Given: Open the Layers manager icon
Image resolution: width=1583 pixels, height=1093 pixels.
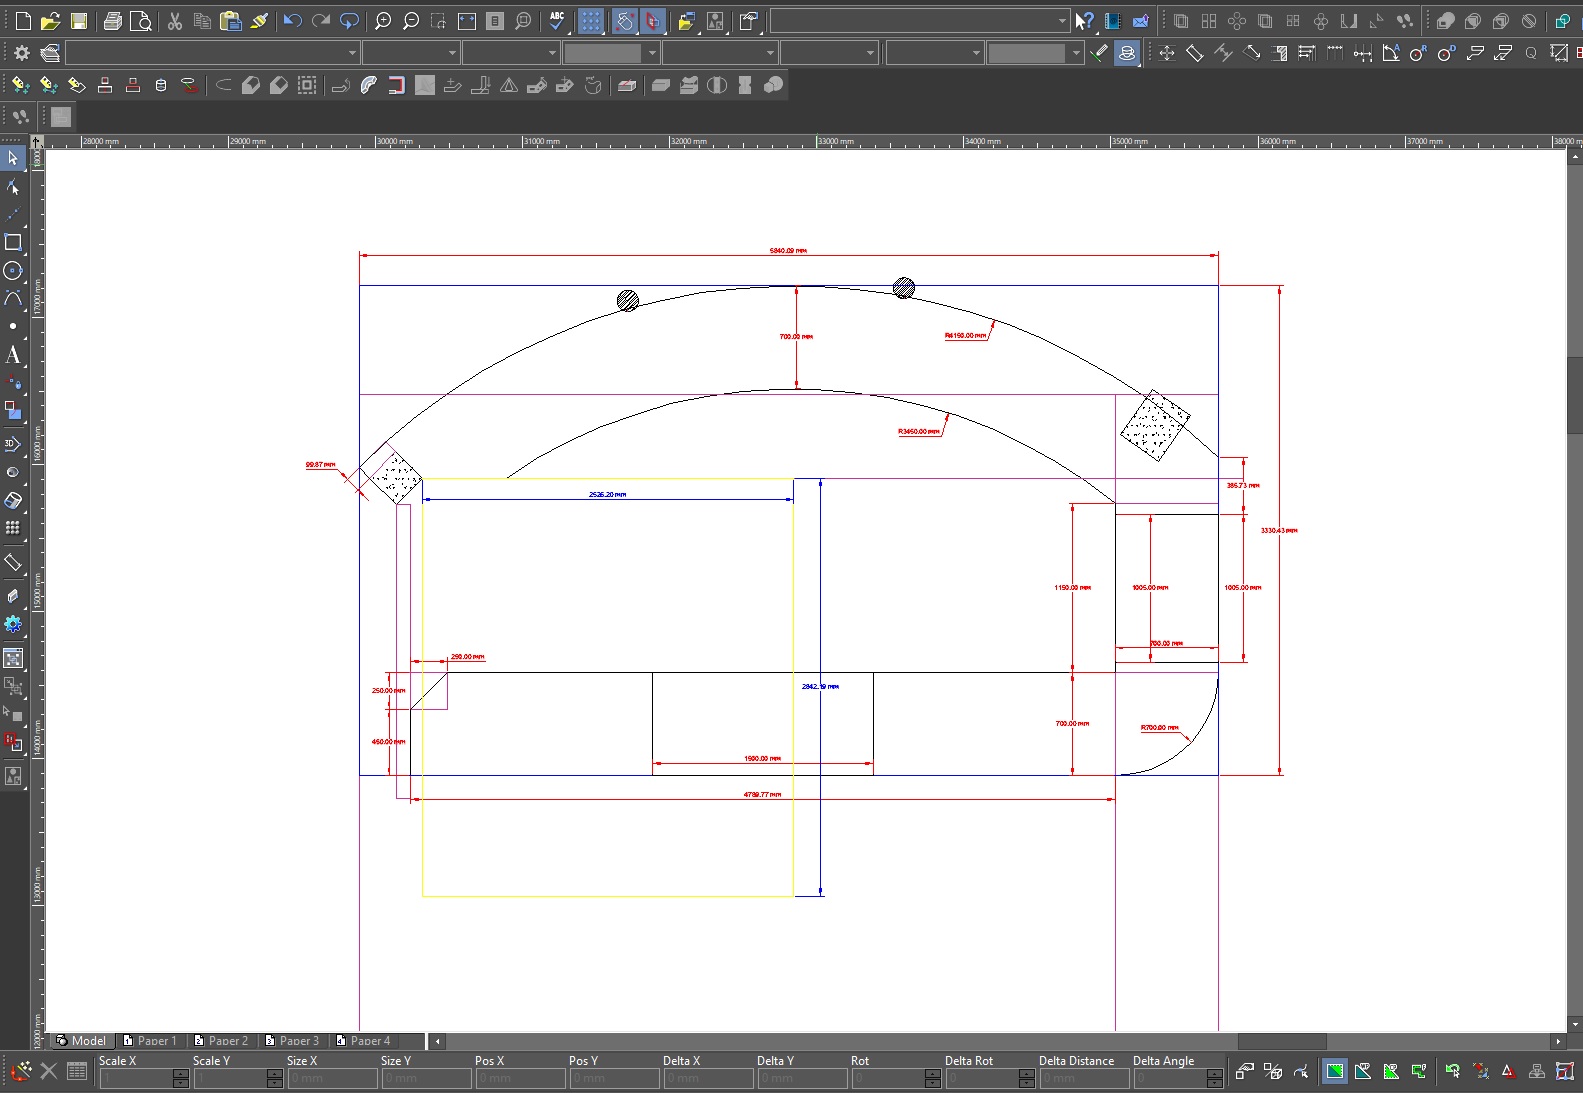Looking at the screenshot, I should (x=50, y=53).
